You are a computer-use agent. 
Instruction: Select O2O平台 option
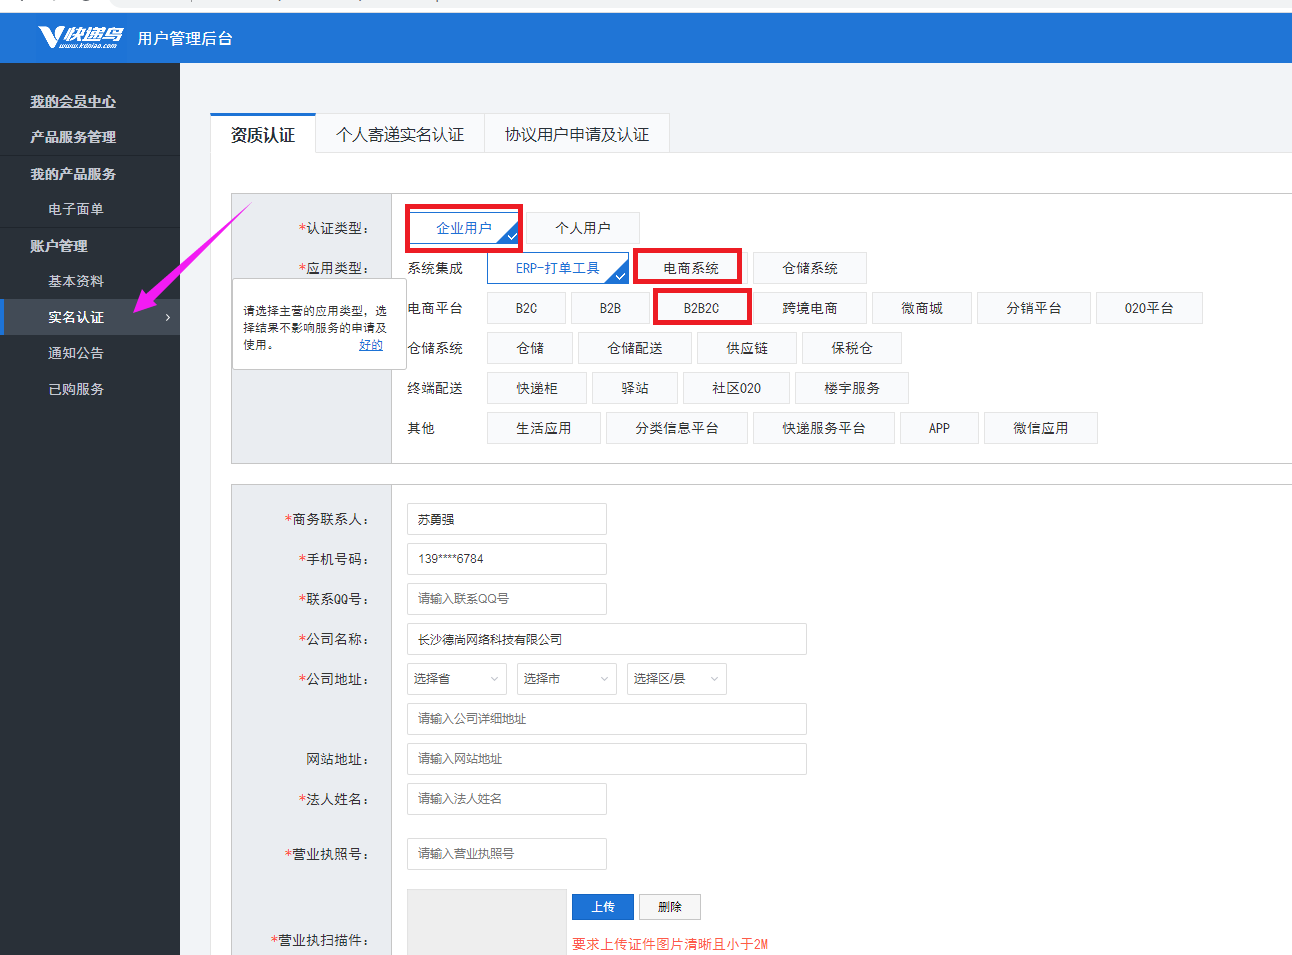(x=1149, y=308)
